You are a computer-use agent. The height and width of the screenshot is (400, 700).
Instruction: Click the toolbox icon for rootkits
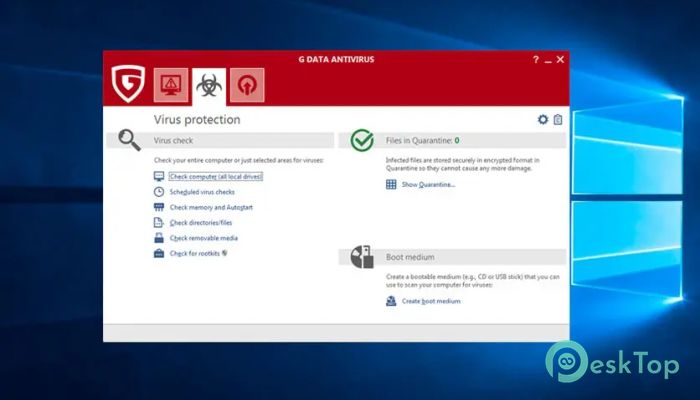coord(159,254)
